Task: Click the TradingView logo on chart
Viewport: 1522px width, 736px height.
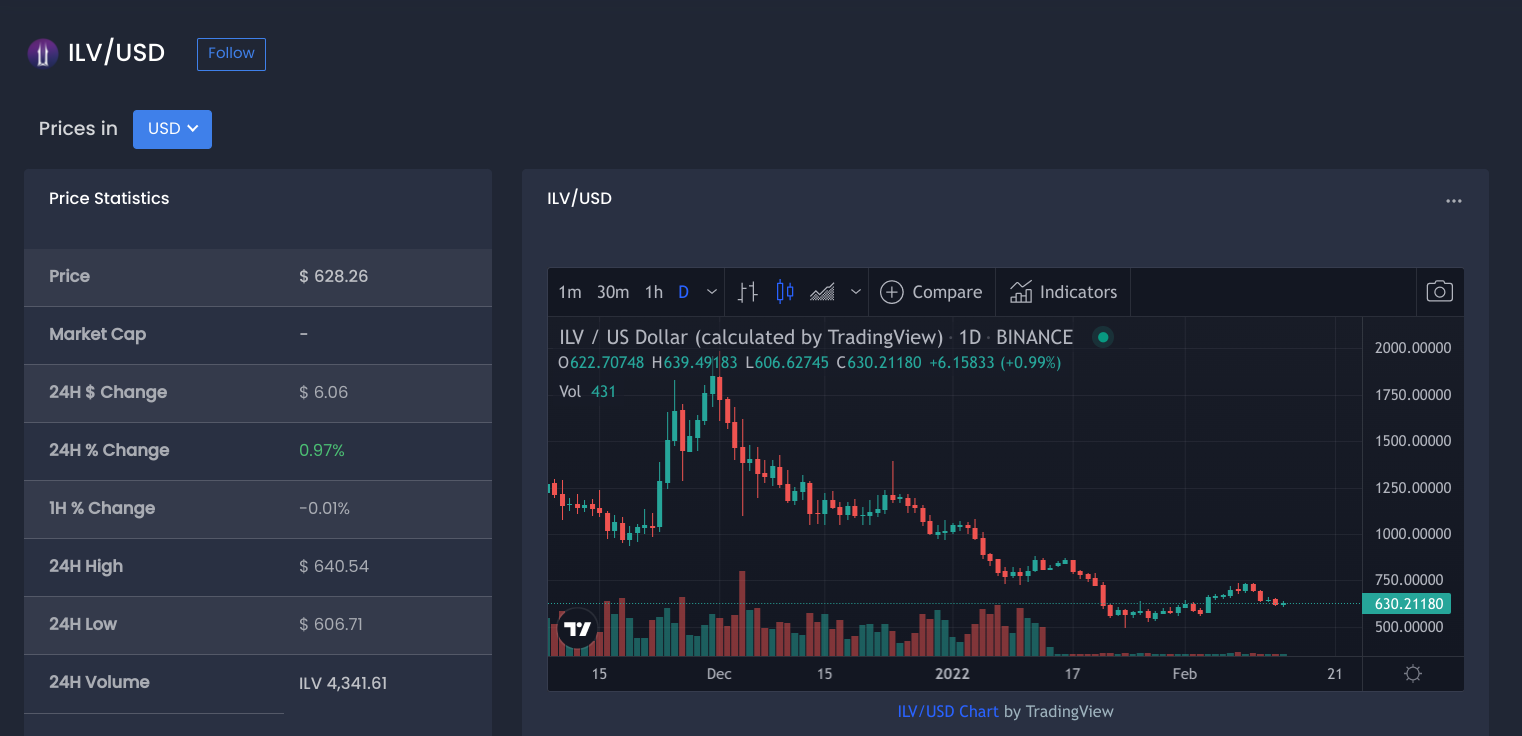Action: coord(577,629)
